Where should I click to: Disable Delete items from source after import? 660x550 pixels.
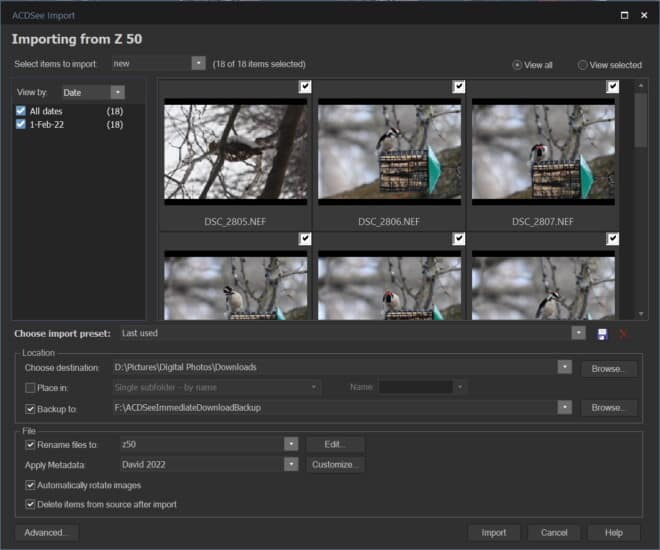[31, 504]
